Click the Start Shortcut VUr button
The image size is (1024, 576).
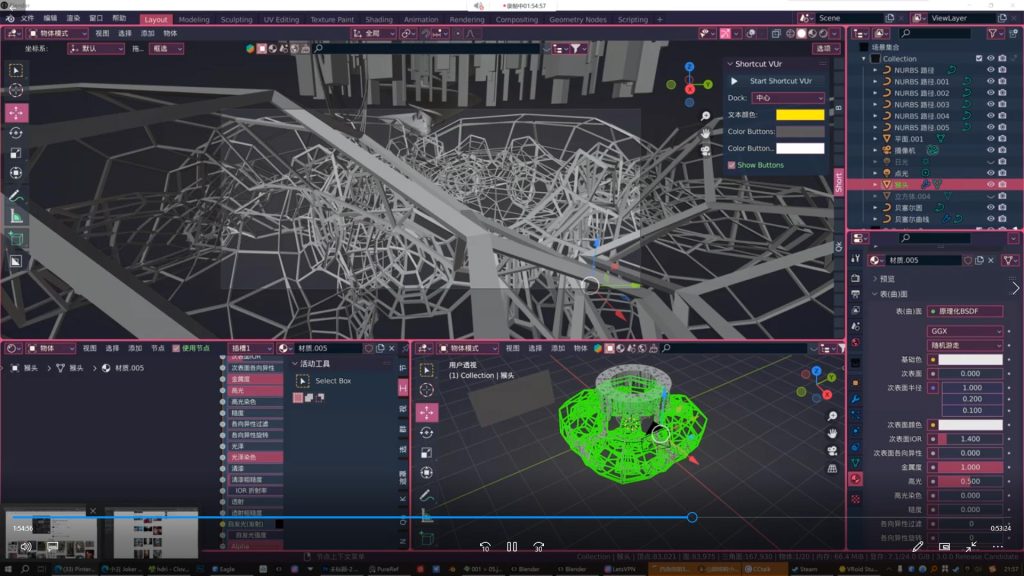776,81
